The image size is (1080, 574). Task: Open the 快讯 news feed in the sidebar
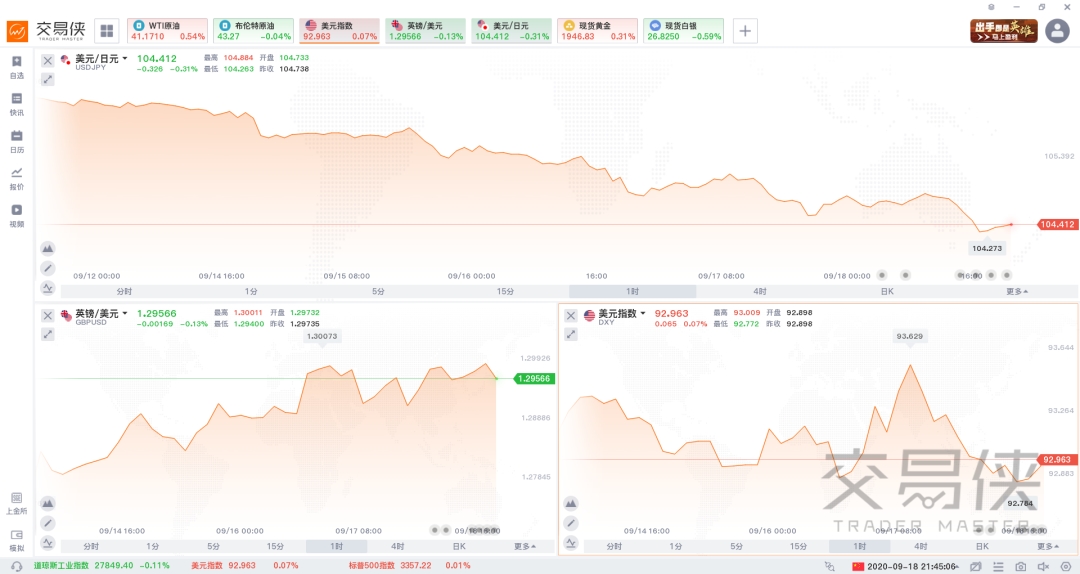16,103
